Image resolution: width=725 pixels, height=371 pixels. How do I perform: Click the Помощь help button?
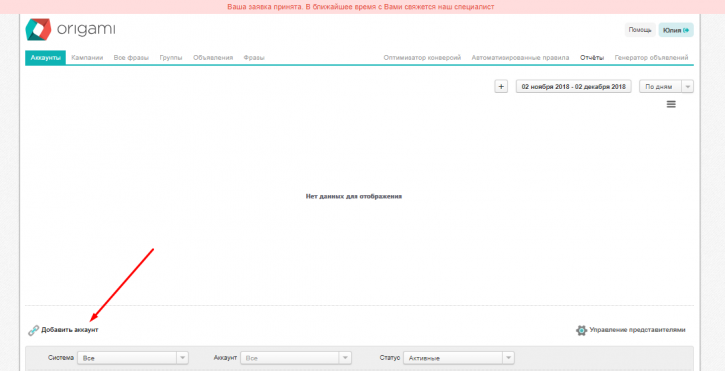640,30
